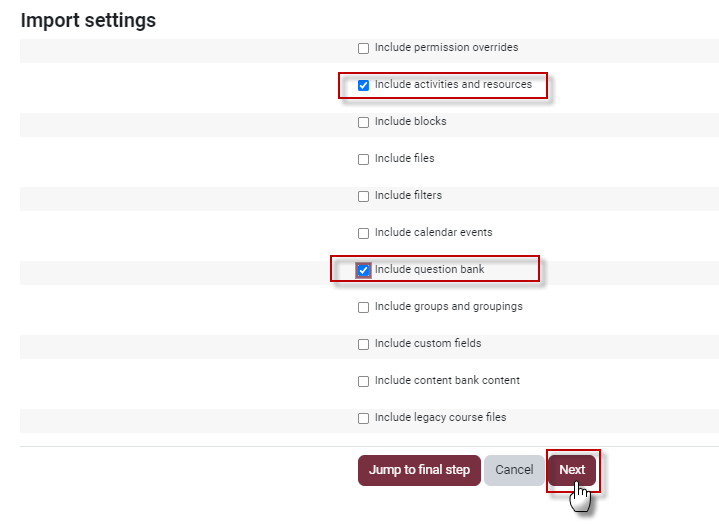
Task: Check Include calendar events box
Action: tap(363, 233)
